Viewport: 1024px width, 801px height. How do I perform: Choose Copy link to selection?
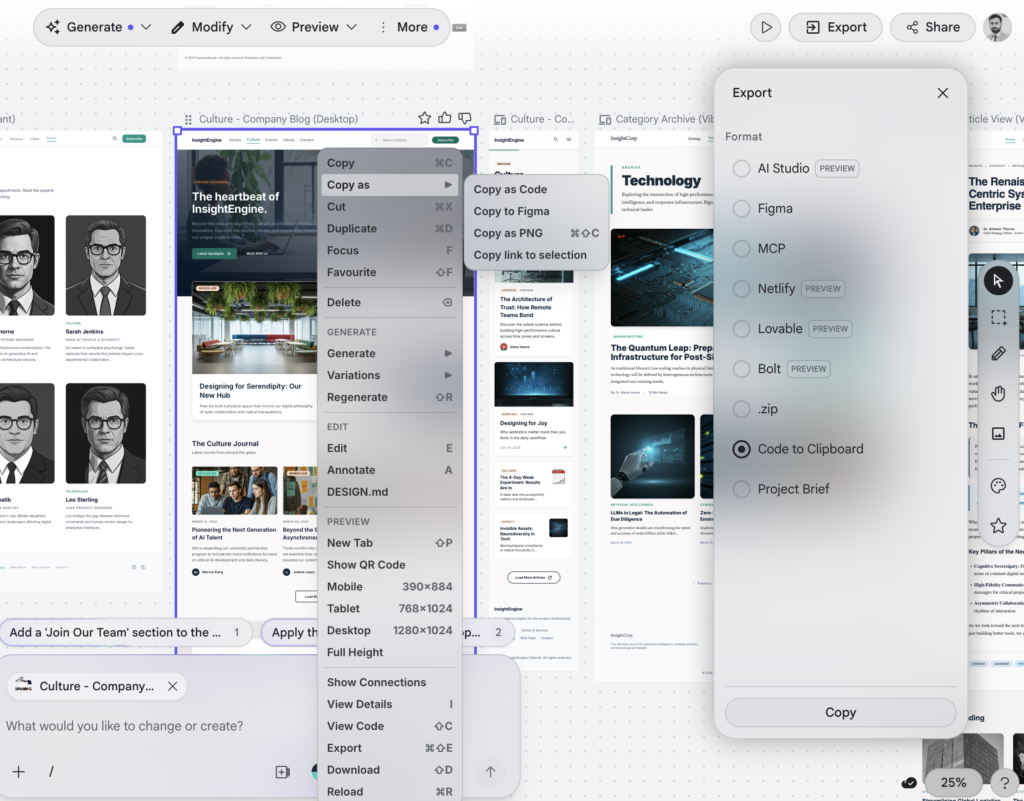click(x=536, y=255)
